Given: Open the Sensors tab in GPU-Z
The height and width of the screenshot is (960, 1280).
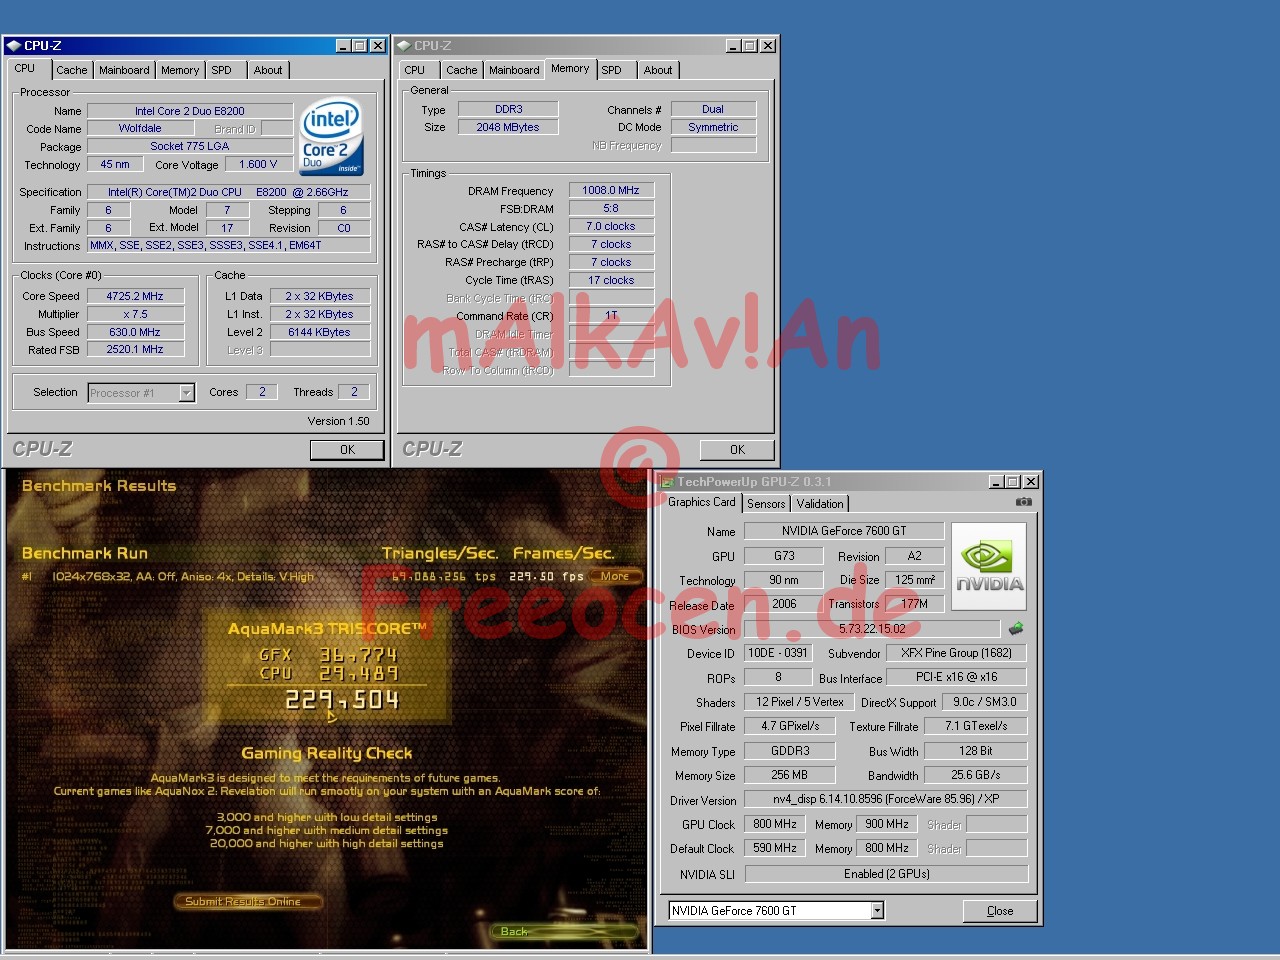Looking at the screenshot, I should 766,504.
